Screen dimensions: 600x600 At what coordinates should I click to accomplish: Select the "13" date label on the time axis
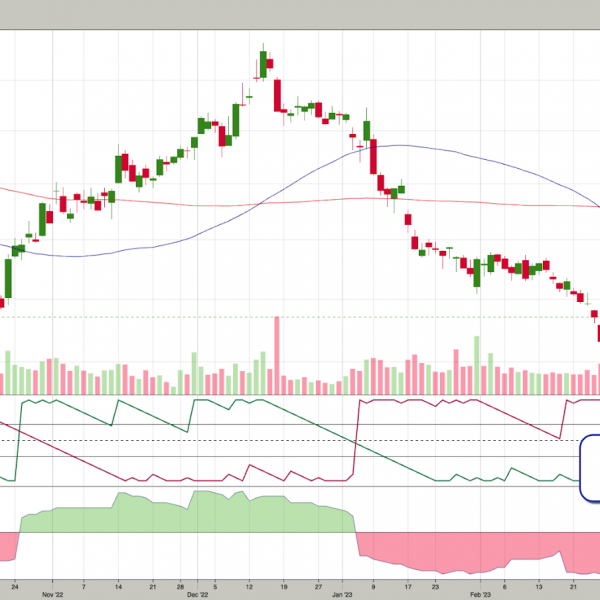[539, 586]
